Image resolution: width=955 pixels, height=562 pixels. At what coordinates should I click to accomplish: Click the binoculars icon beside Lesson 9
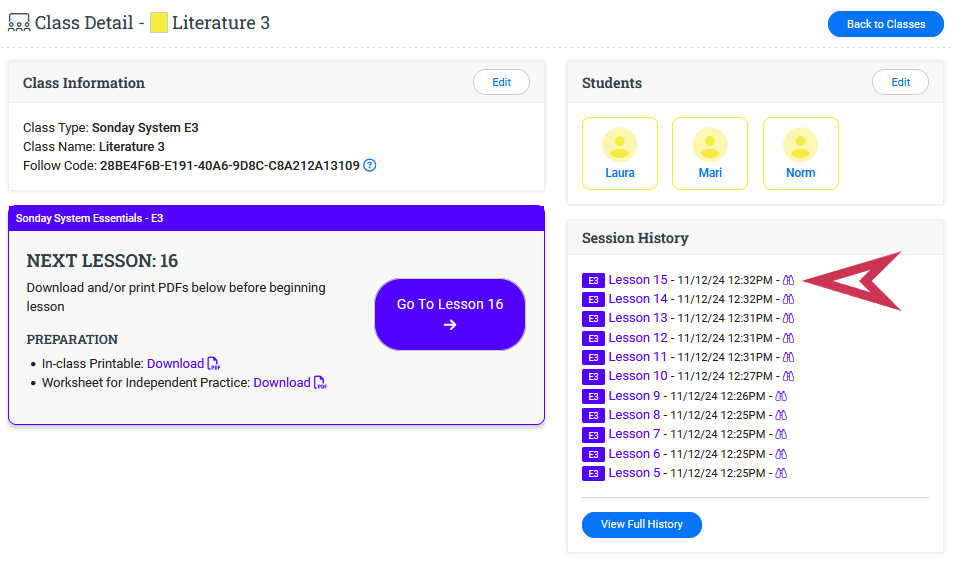click(x=781, y=396)
